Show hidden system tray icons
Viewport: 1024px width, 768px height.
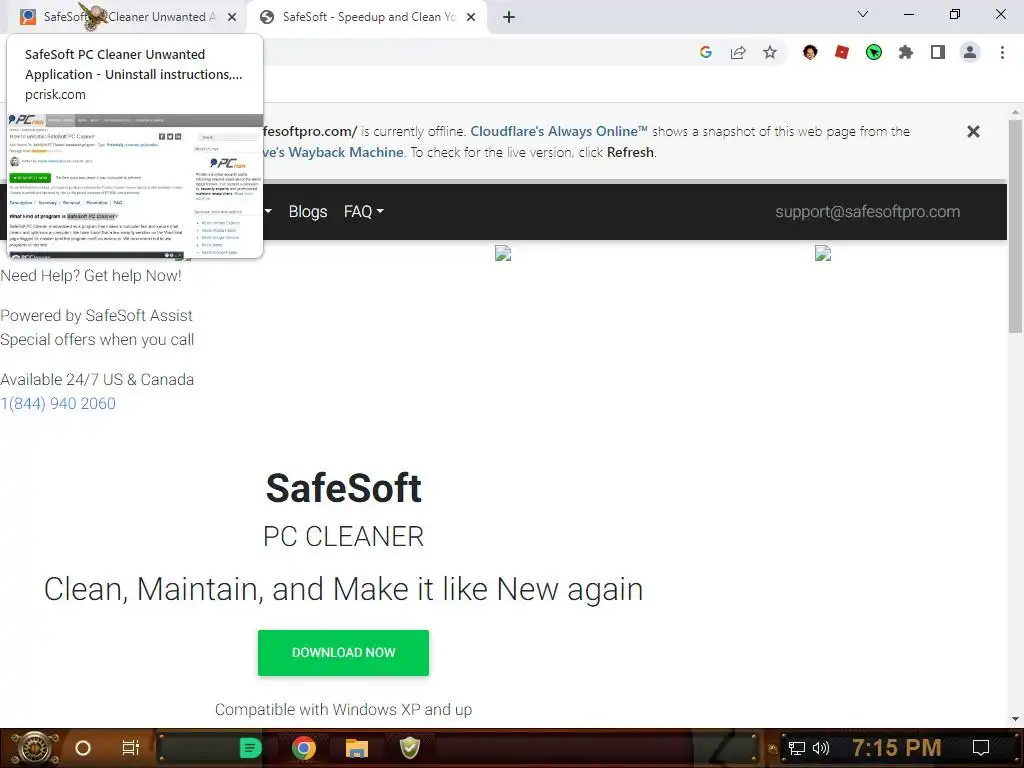[x=773, y=748]
